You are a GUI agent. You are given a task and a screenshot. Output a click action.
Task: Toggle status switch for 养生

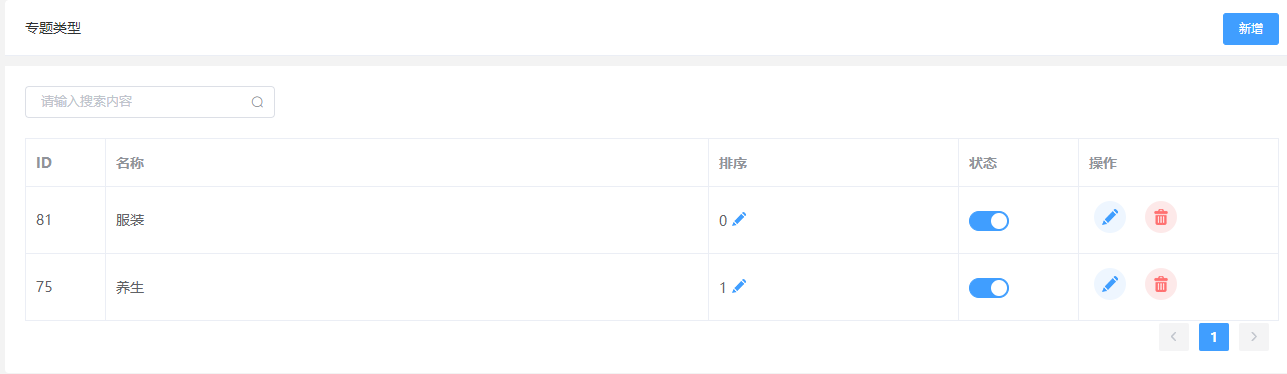[989, 288]
